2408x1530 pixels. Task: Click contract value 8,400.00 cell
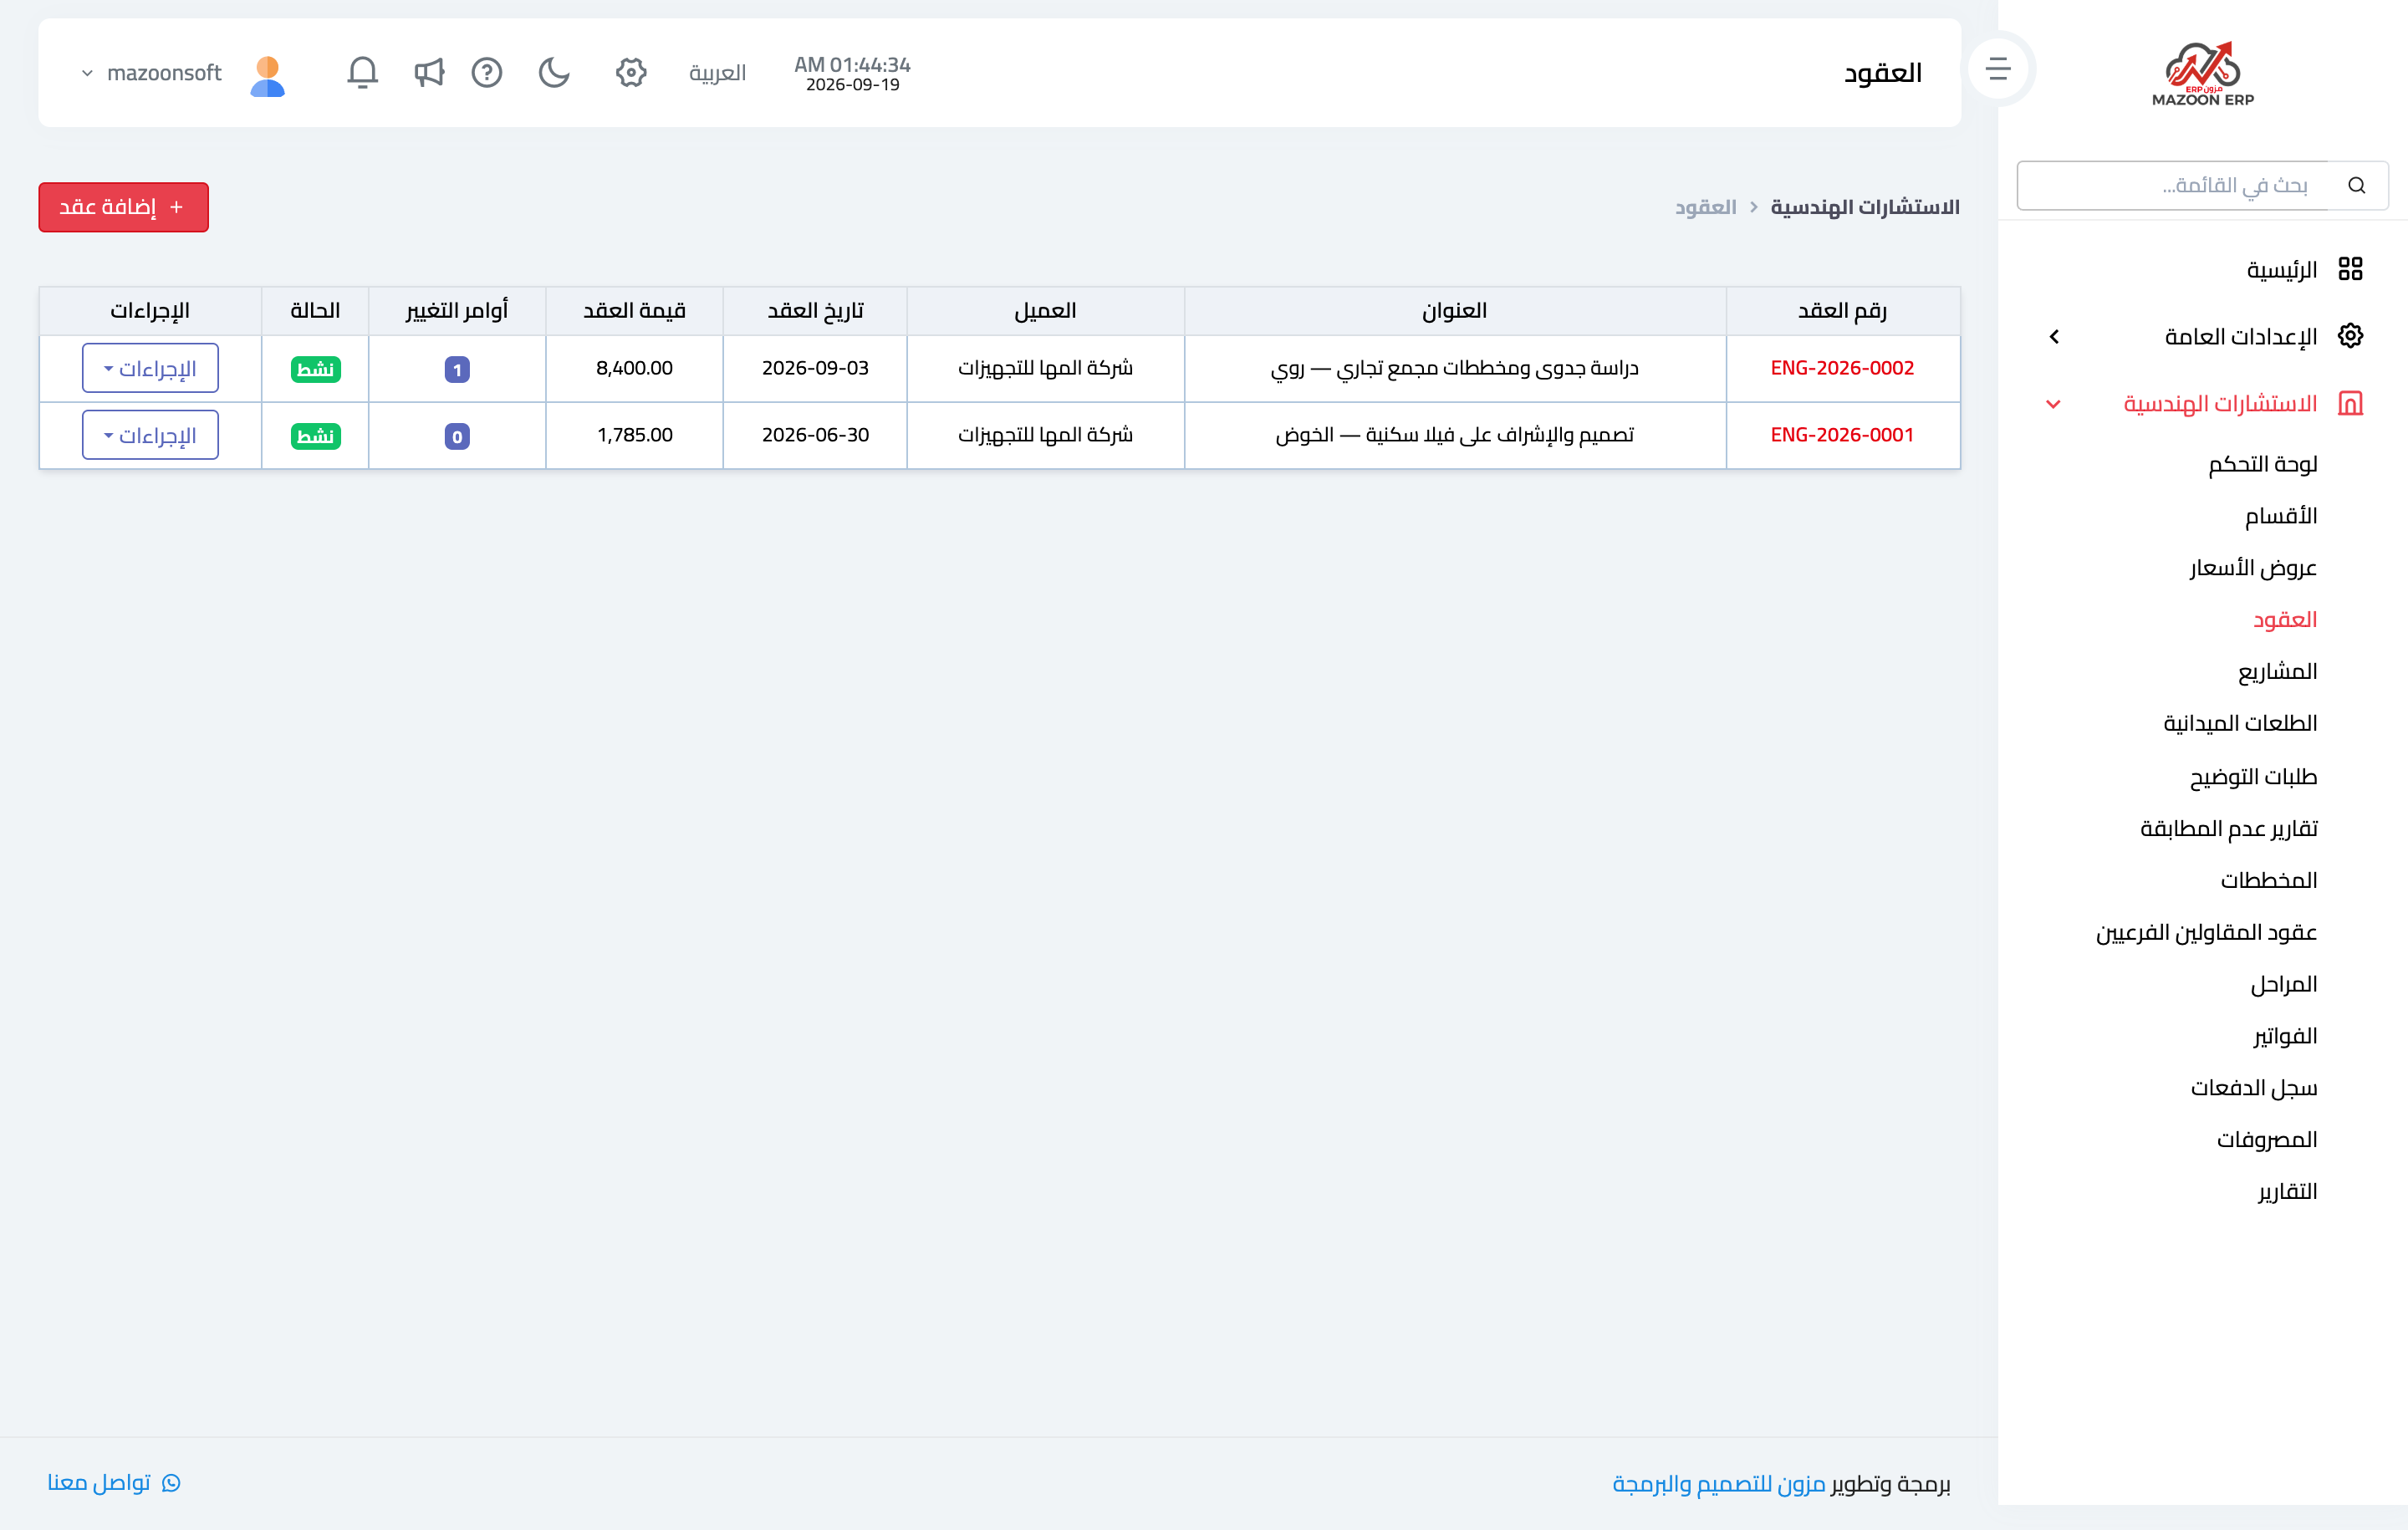click(634, 368)
